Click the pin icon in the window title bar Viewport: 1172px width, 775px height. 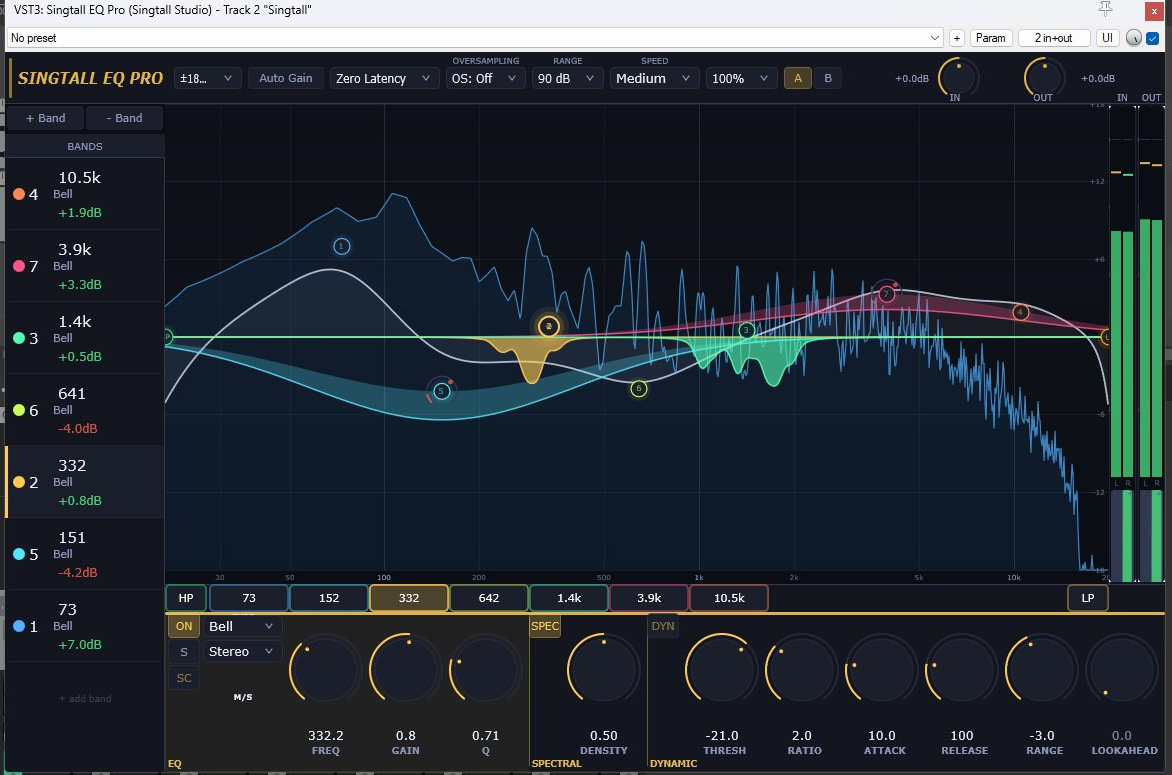click(x=1105, y=9)
